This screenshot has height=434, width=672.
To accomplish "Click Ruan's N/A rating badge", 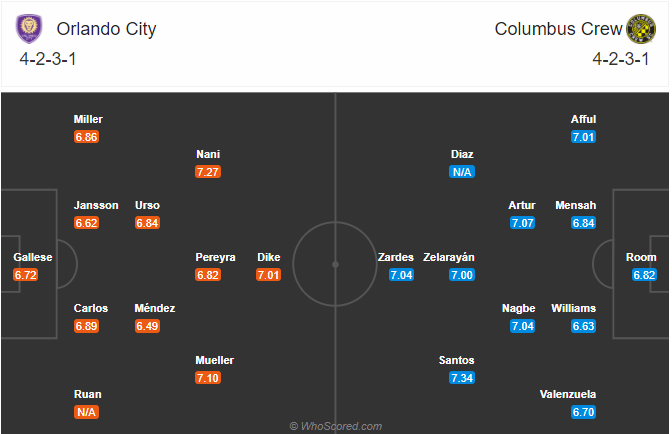I will point(86,412).
